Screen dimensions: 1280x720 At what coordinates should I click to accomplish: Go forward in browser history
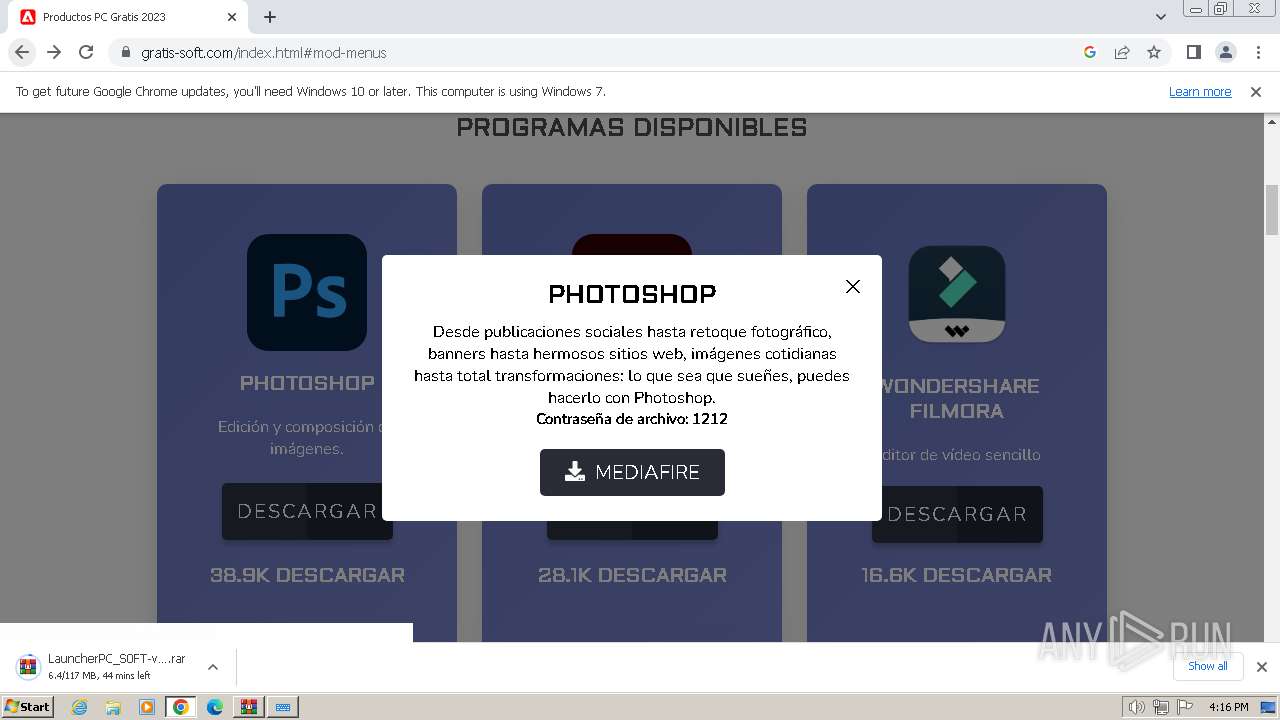tap(54, 52)
